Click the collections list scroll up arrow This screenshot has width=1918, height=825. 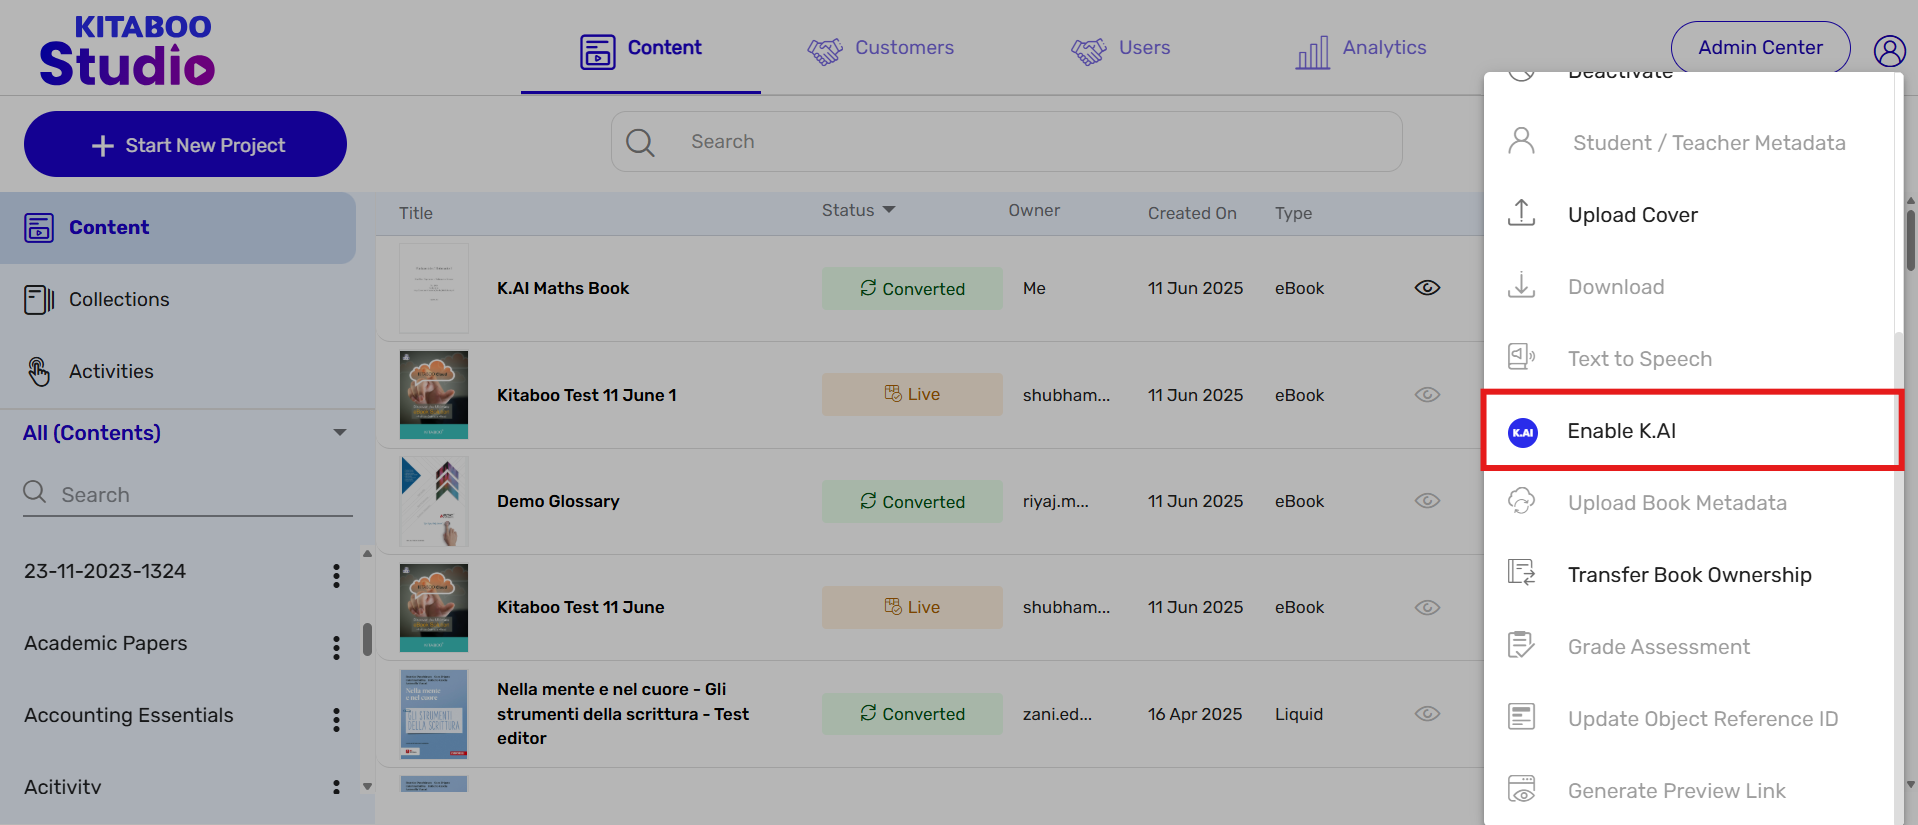(367, 553)
